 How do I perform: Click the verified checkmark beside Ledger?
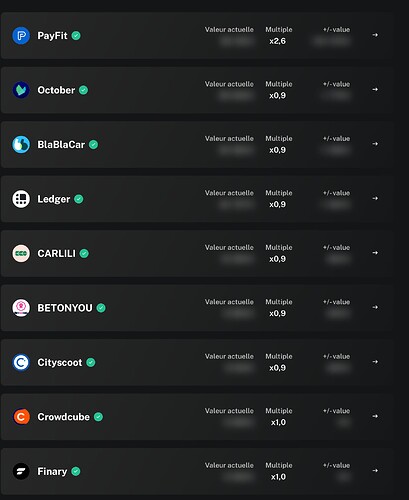pyautogui.click(x=79, y=199)
